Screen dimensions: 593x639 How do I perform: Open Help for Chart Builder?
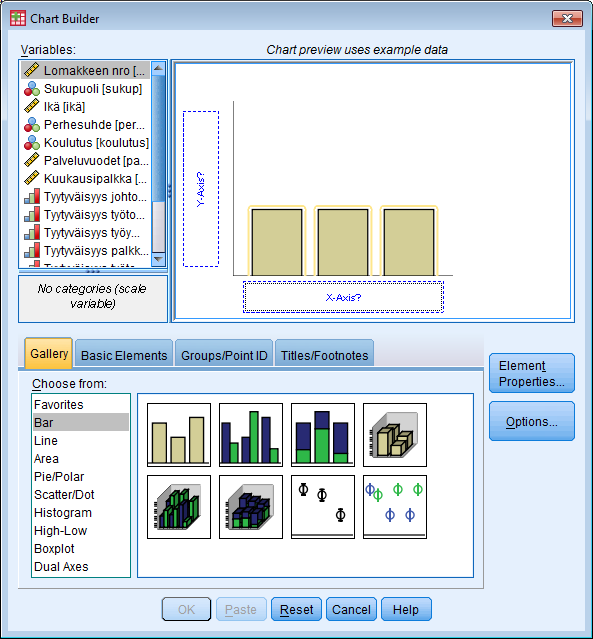[x=406, y=609]
